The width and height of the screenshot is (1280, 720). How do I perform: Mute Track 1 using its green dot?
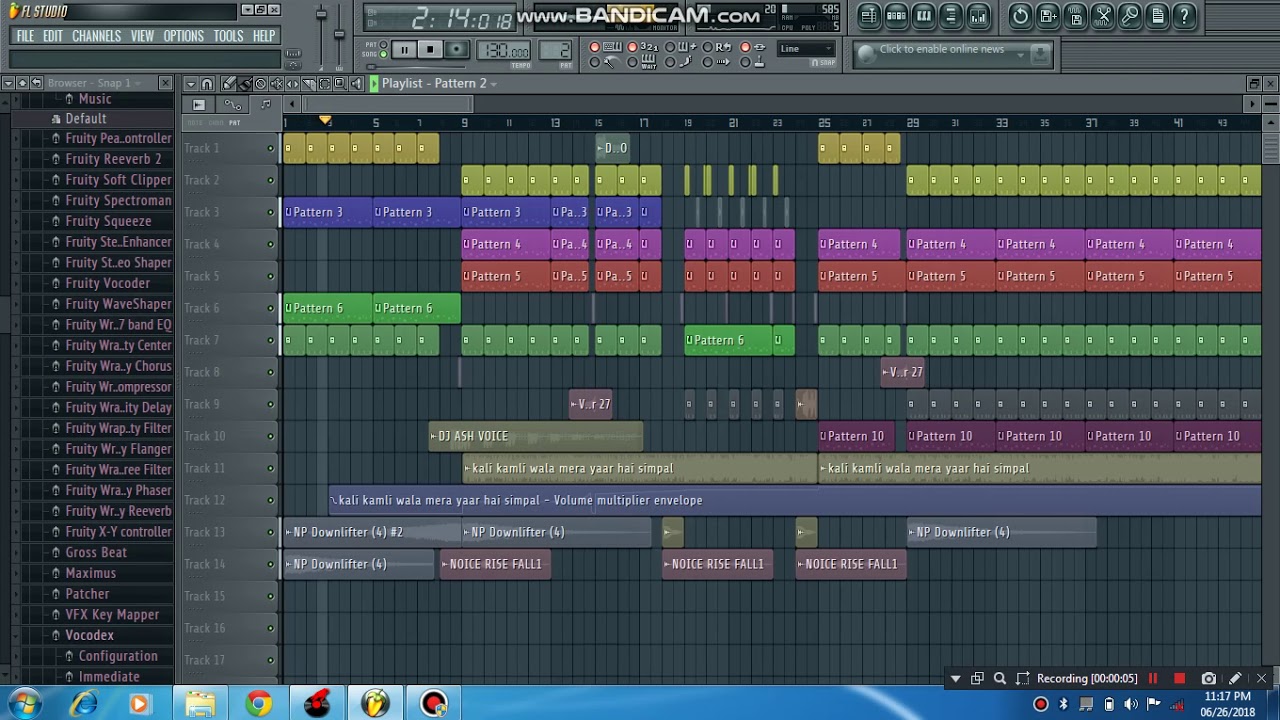click(x=270, y=148)
